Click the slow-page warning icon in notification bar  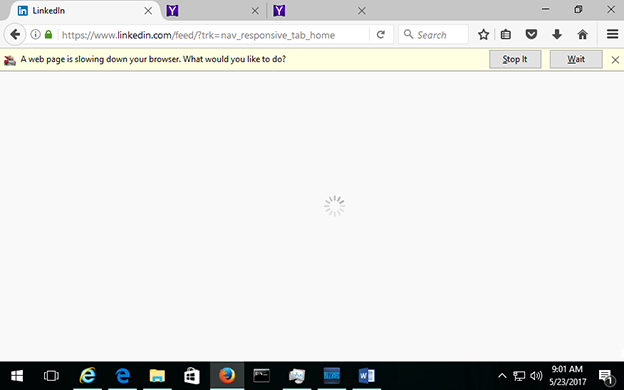coord(10,60)
